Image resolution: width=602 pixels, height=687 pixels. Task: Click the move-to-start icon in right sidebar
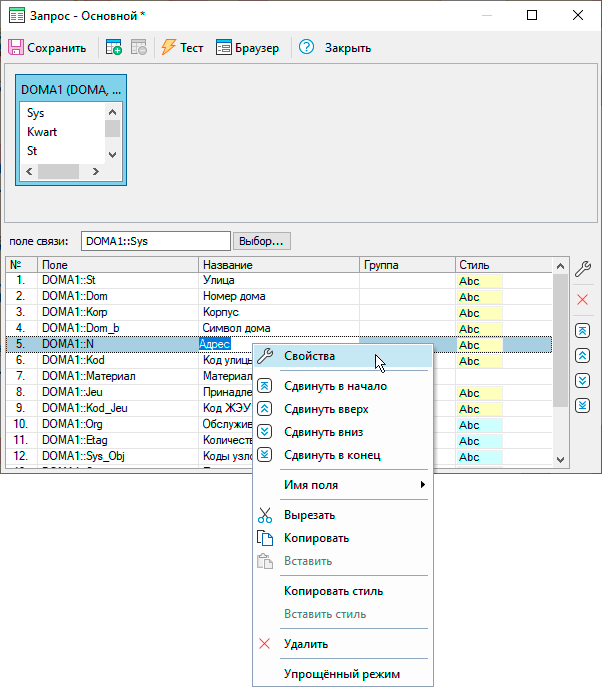[583, 331]
